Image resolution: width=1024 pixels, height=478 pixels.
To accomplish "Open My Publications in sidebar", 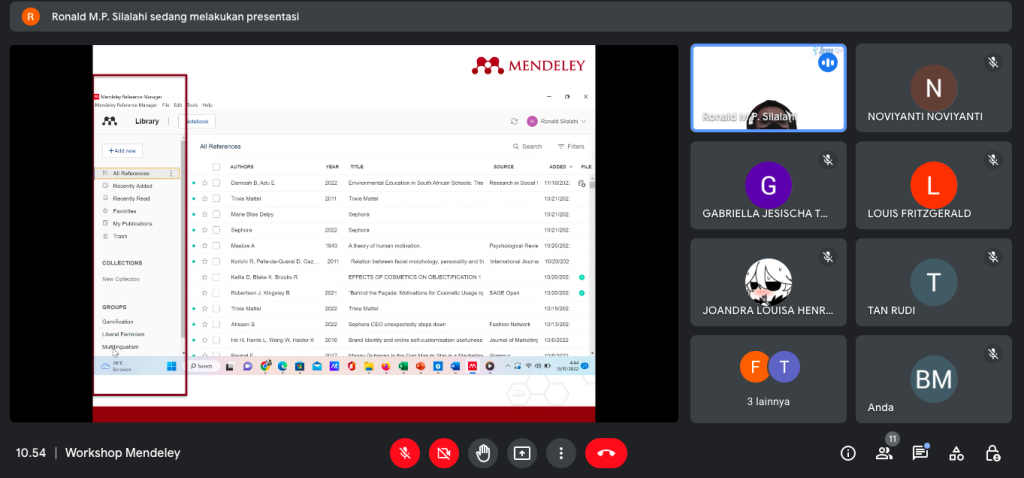I will point(132,223).
